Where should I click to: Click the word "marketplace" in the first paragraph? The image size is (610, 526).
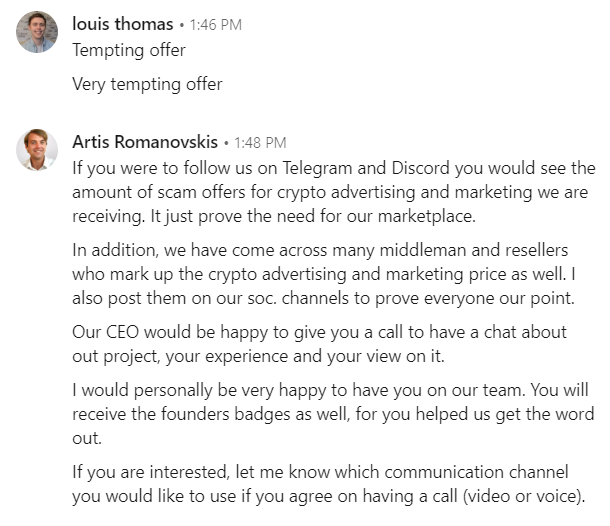point(426,217)
